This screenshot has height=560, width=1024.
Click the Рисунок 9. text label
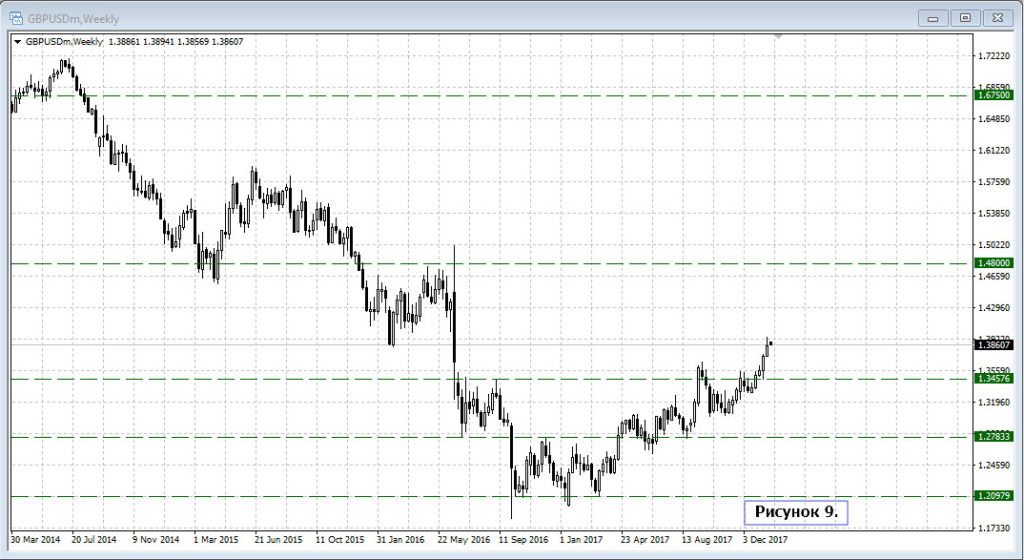pos(796,512)
